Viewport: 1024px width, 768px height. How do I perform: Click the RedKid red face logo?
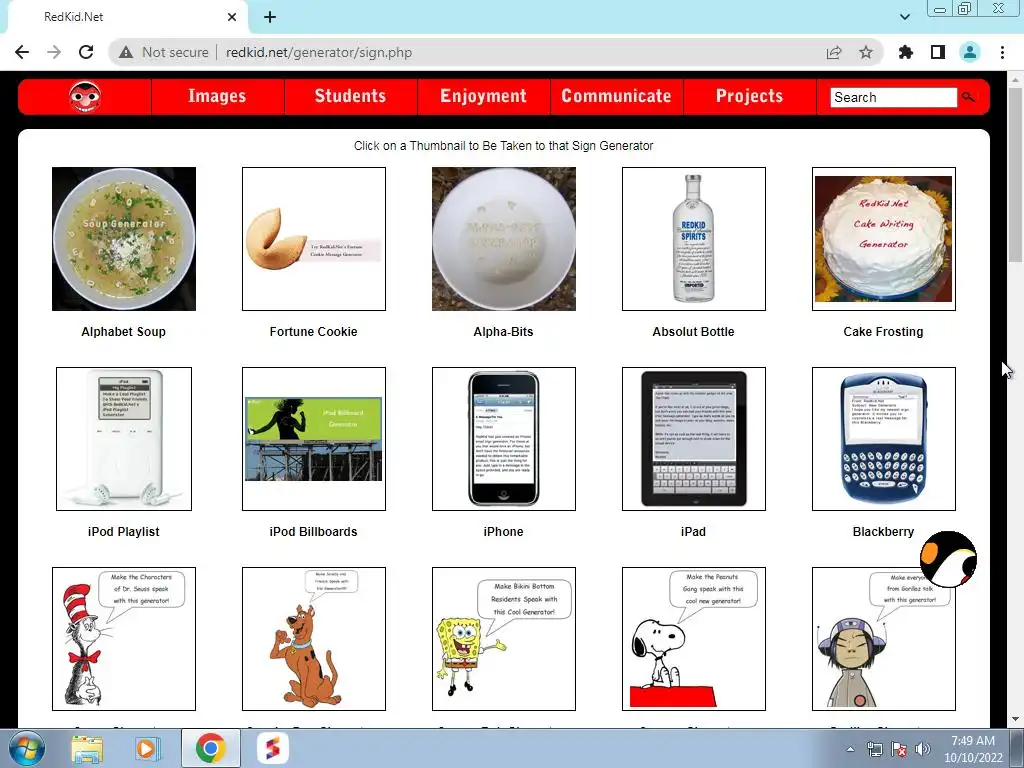click(x=85, y=97)
